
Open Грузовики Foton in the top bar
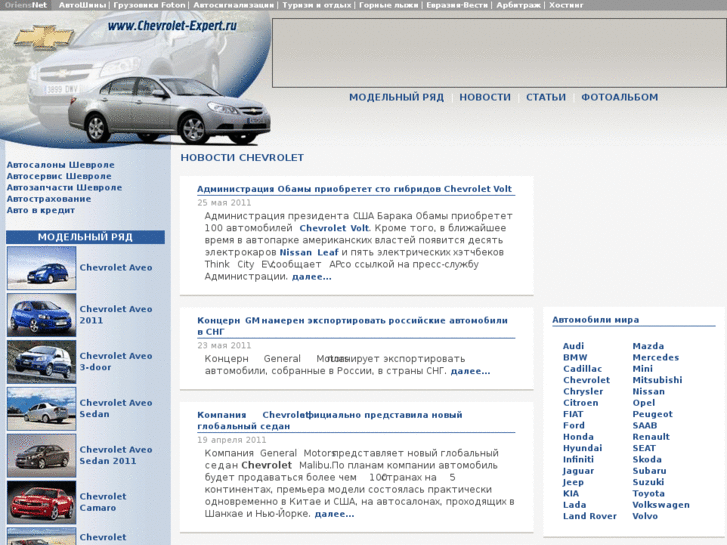[149, 5]
